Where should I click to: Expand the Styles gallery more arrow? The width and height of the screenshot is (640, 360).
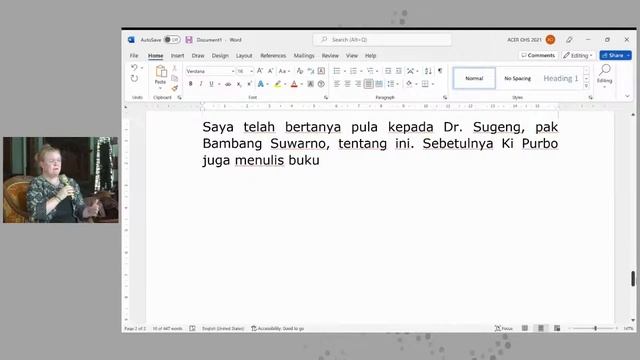(587, 86)
